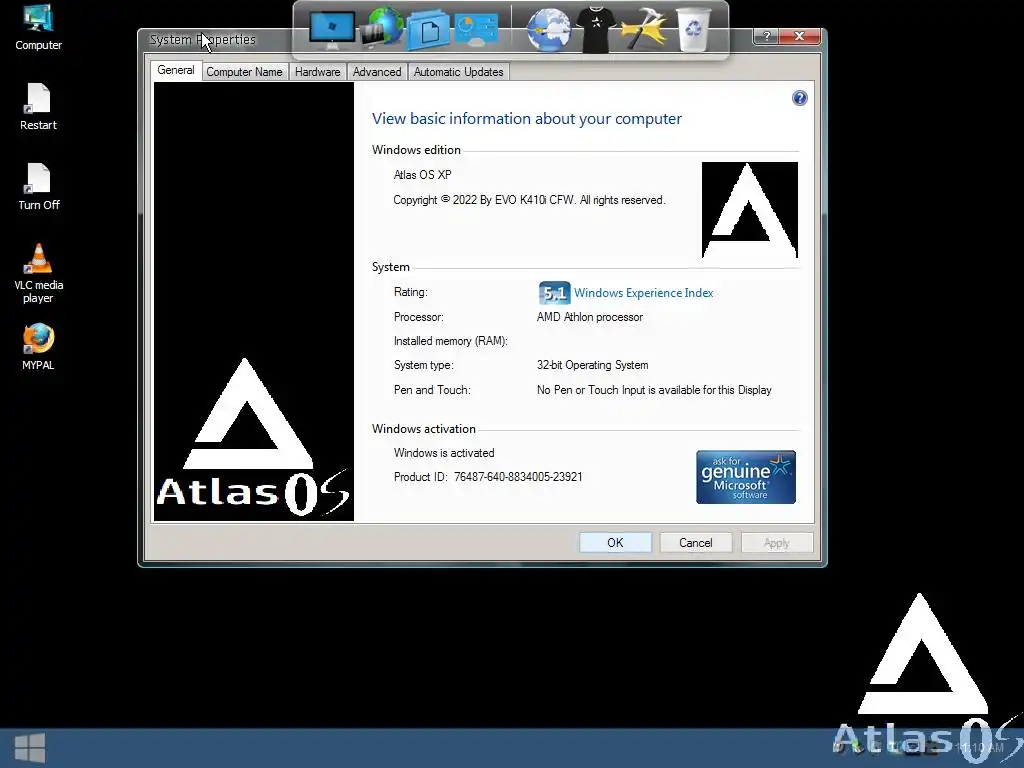The image size is (1024, 768).
Task: Open the black t-shirt icon in dock
Action: pyautogui.click(x=596, y=30)
